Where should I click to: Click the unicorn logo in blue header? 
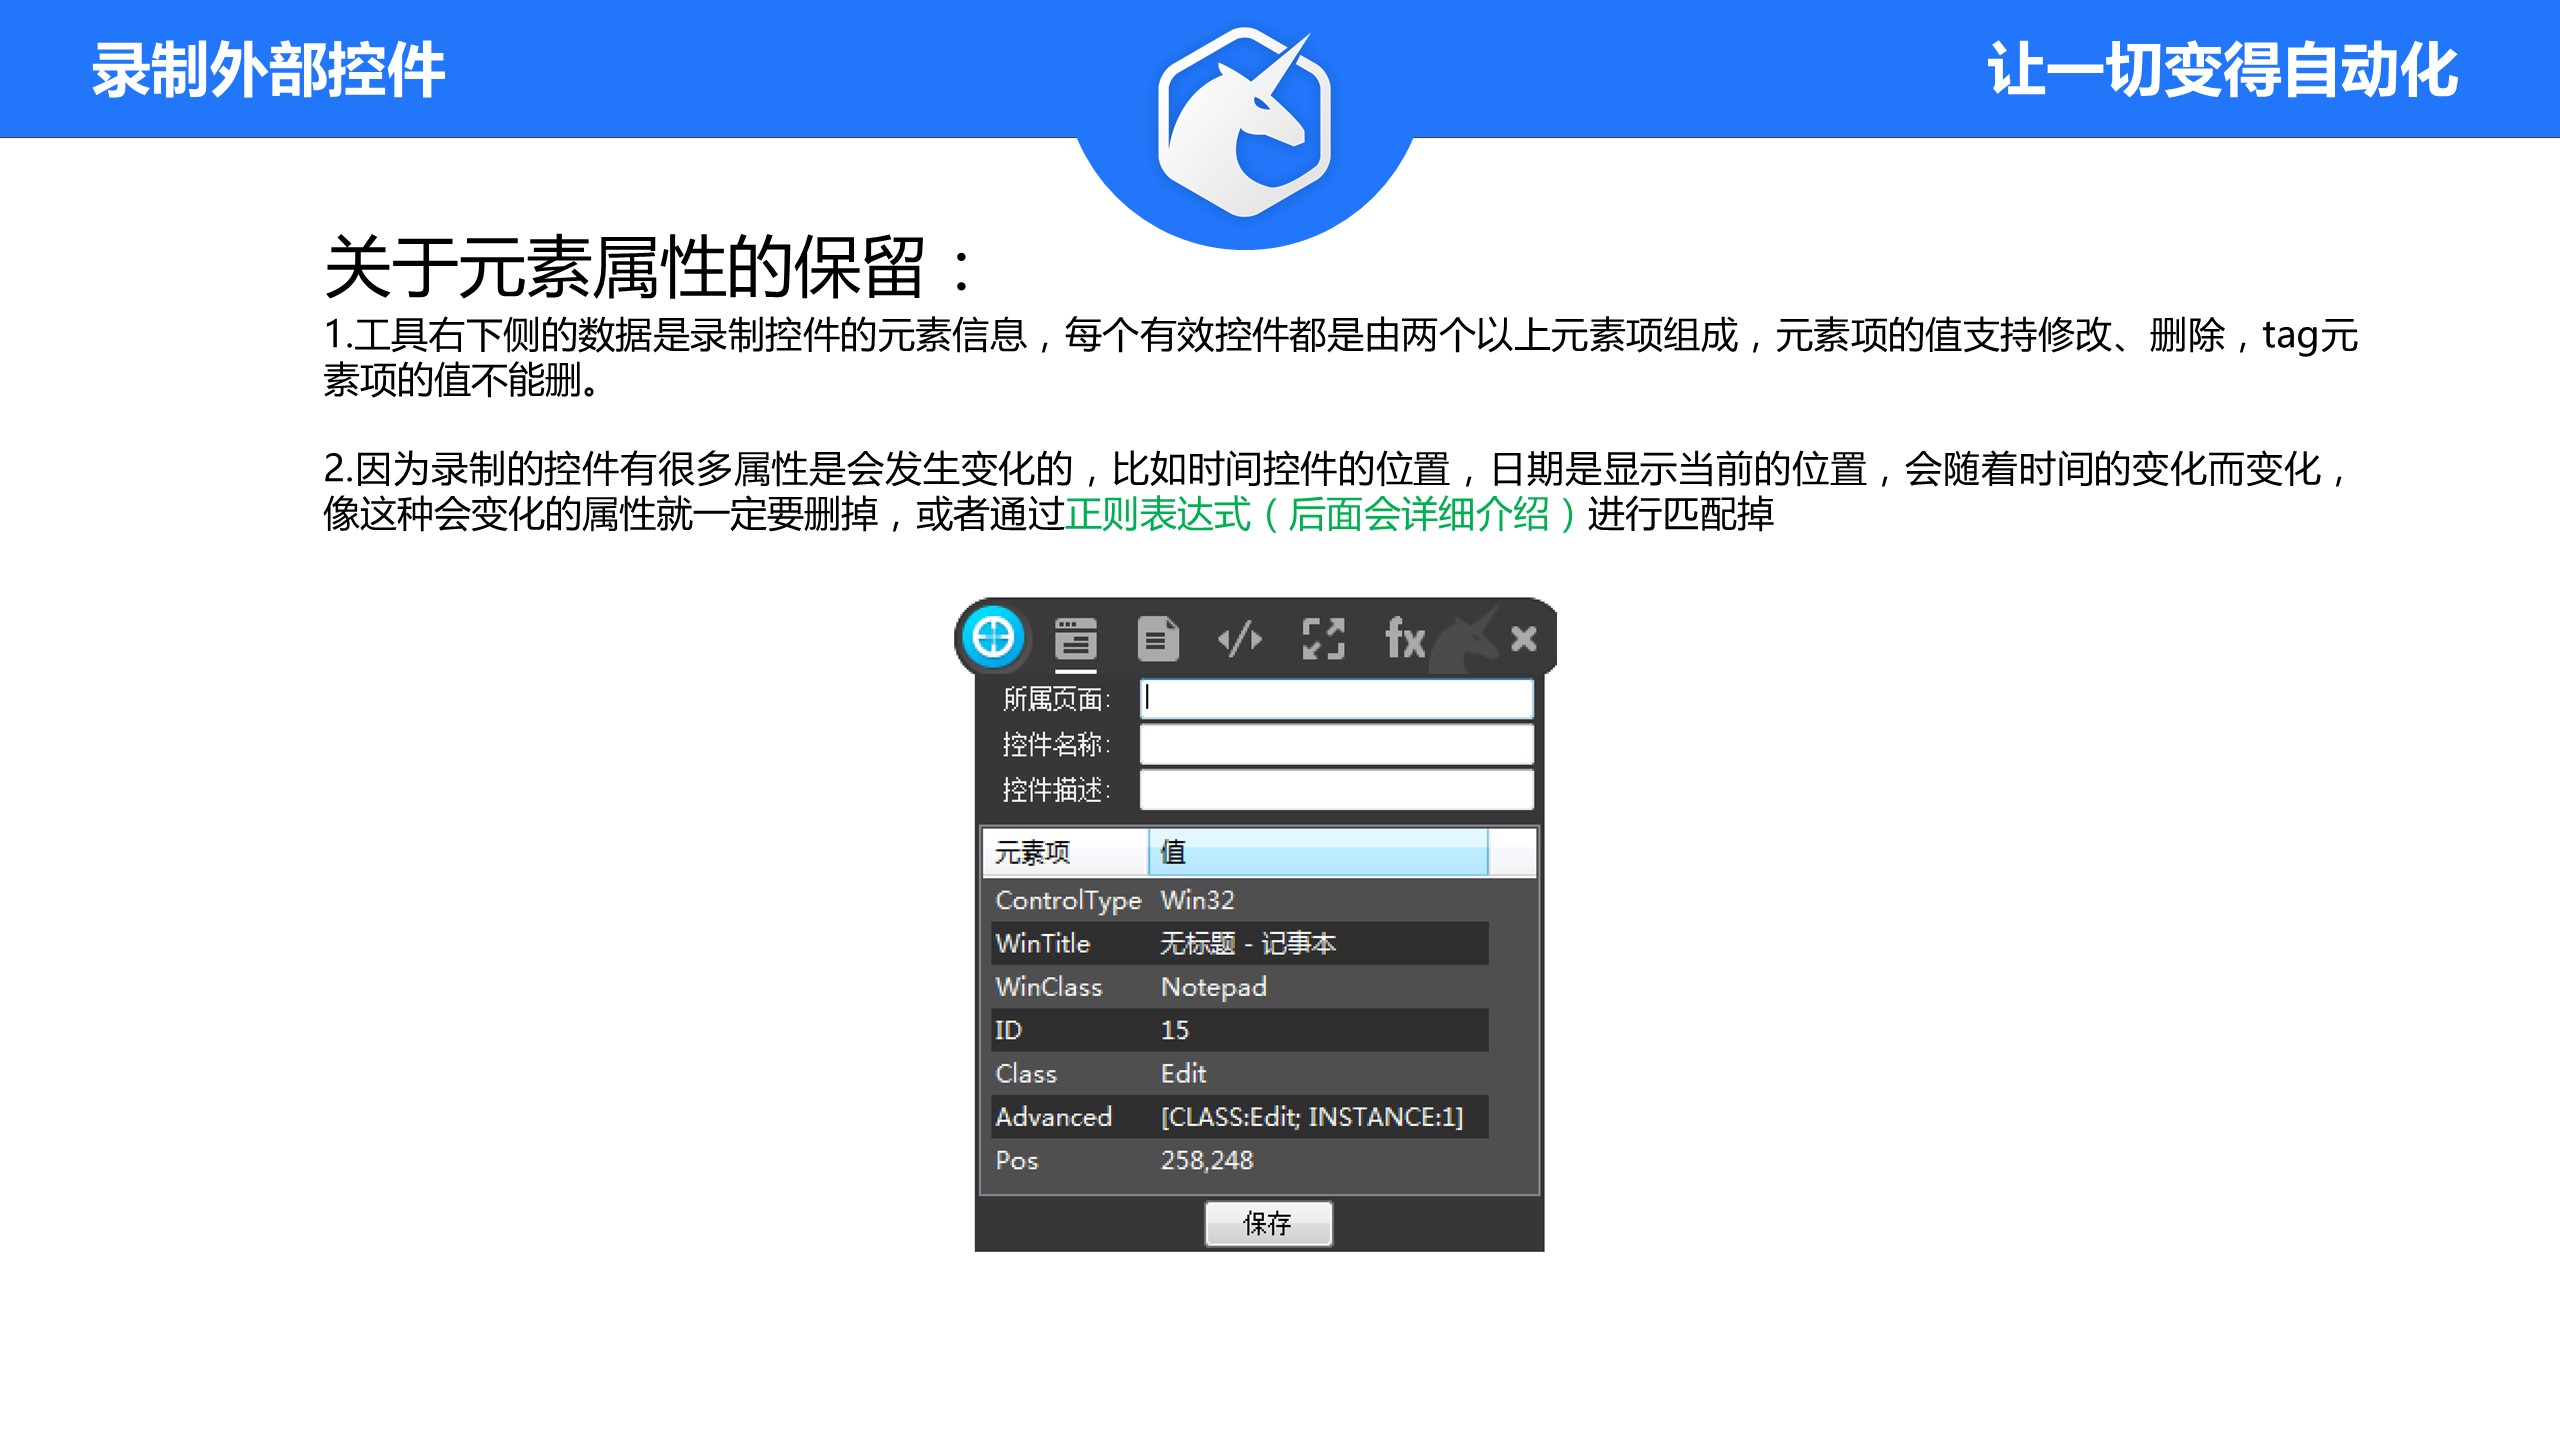(1244, 122)
